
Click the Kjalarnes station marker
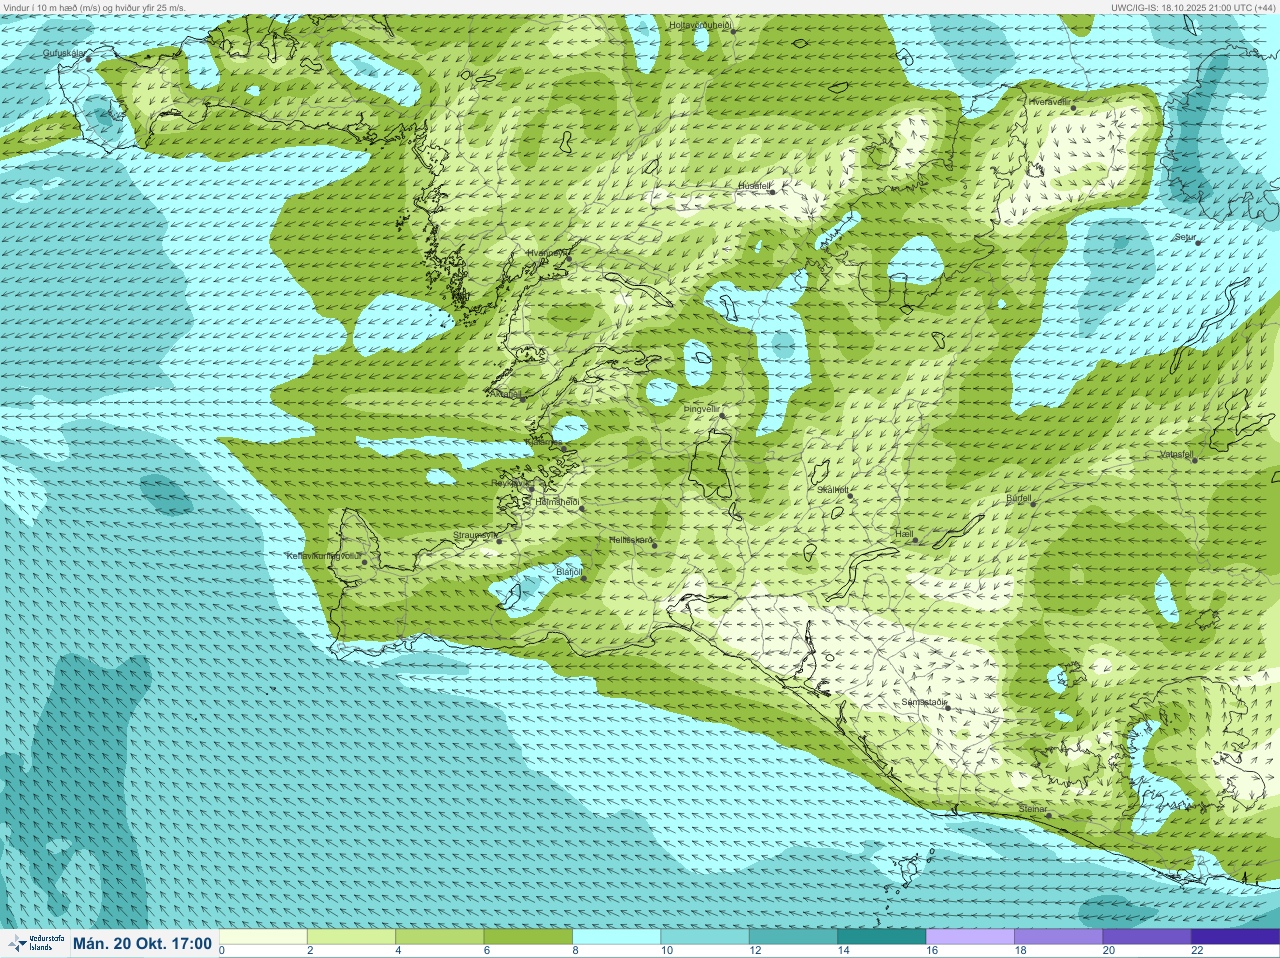pos(564,449)
